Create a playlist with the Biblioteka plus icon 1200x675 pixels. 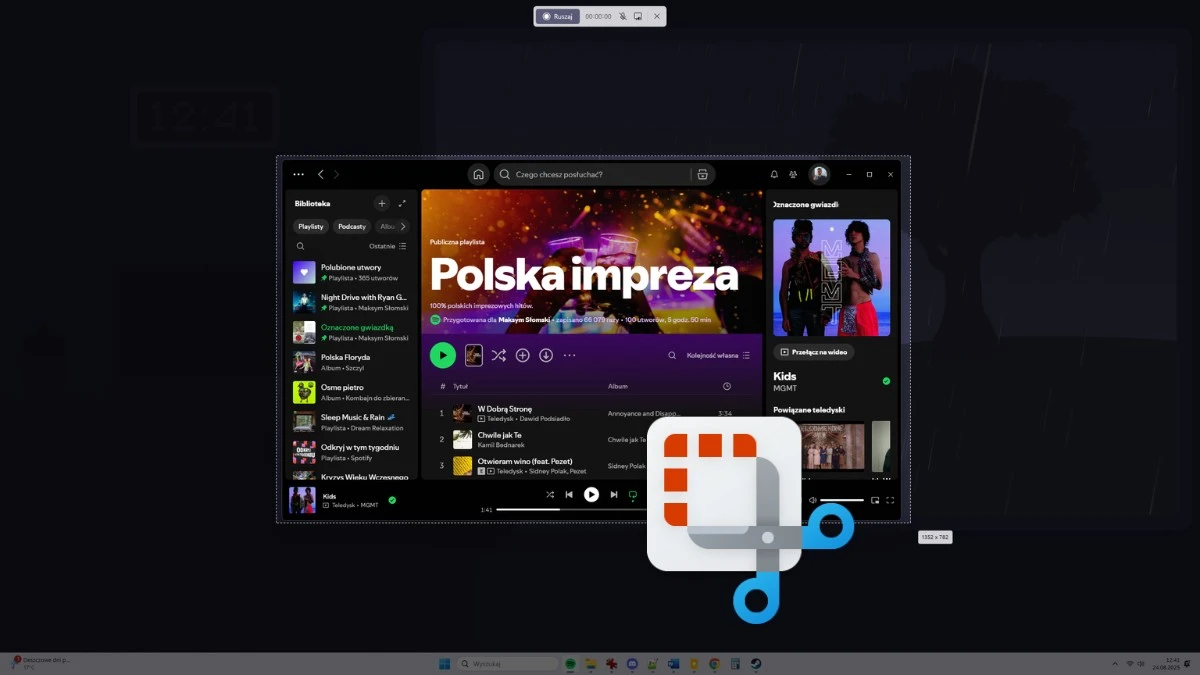pos(382,203)
